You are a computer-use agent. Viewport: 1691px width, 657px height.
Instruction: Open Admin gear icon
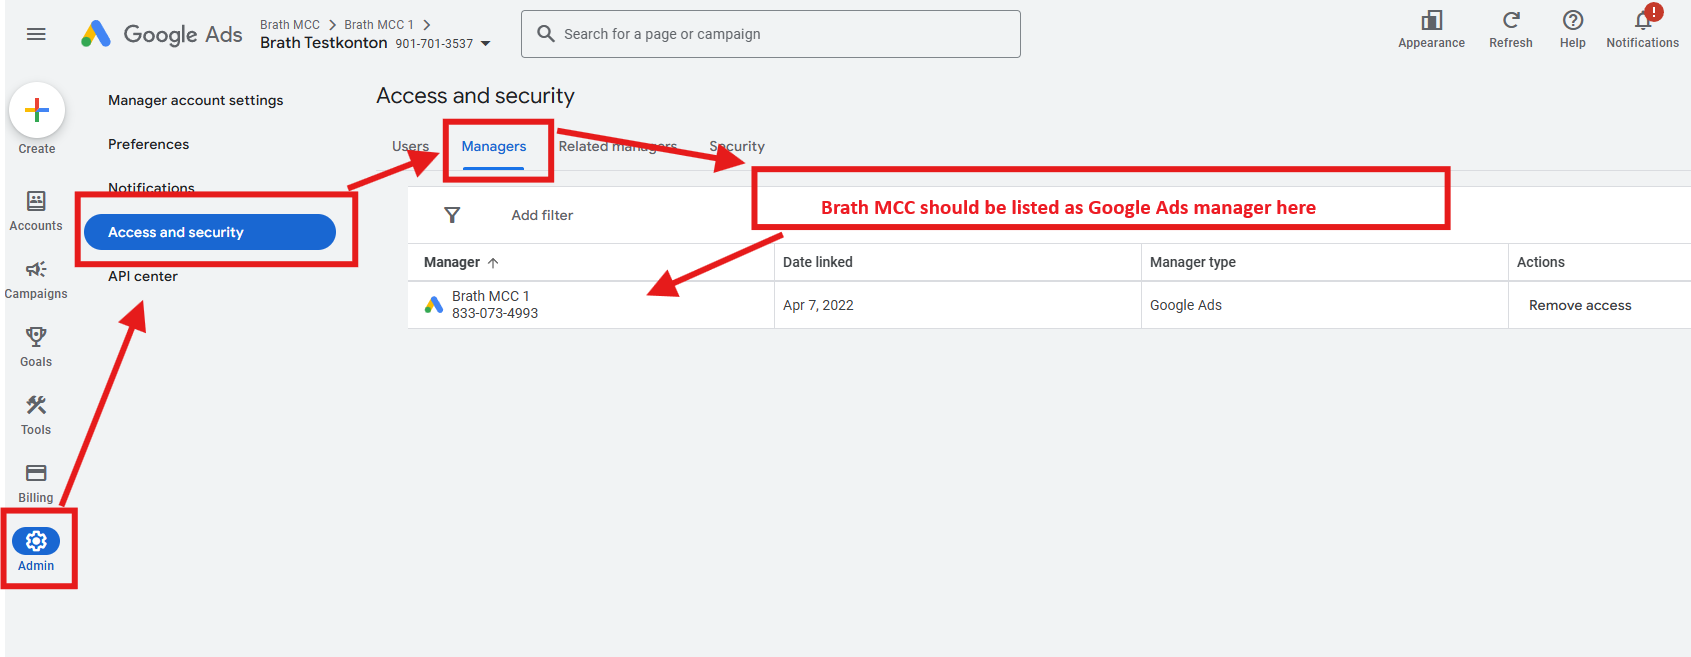coord(36,541)
